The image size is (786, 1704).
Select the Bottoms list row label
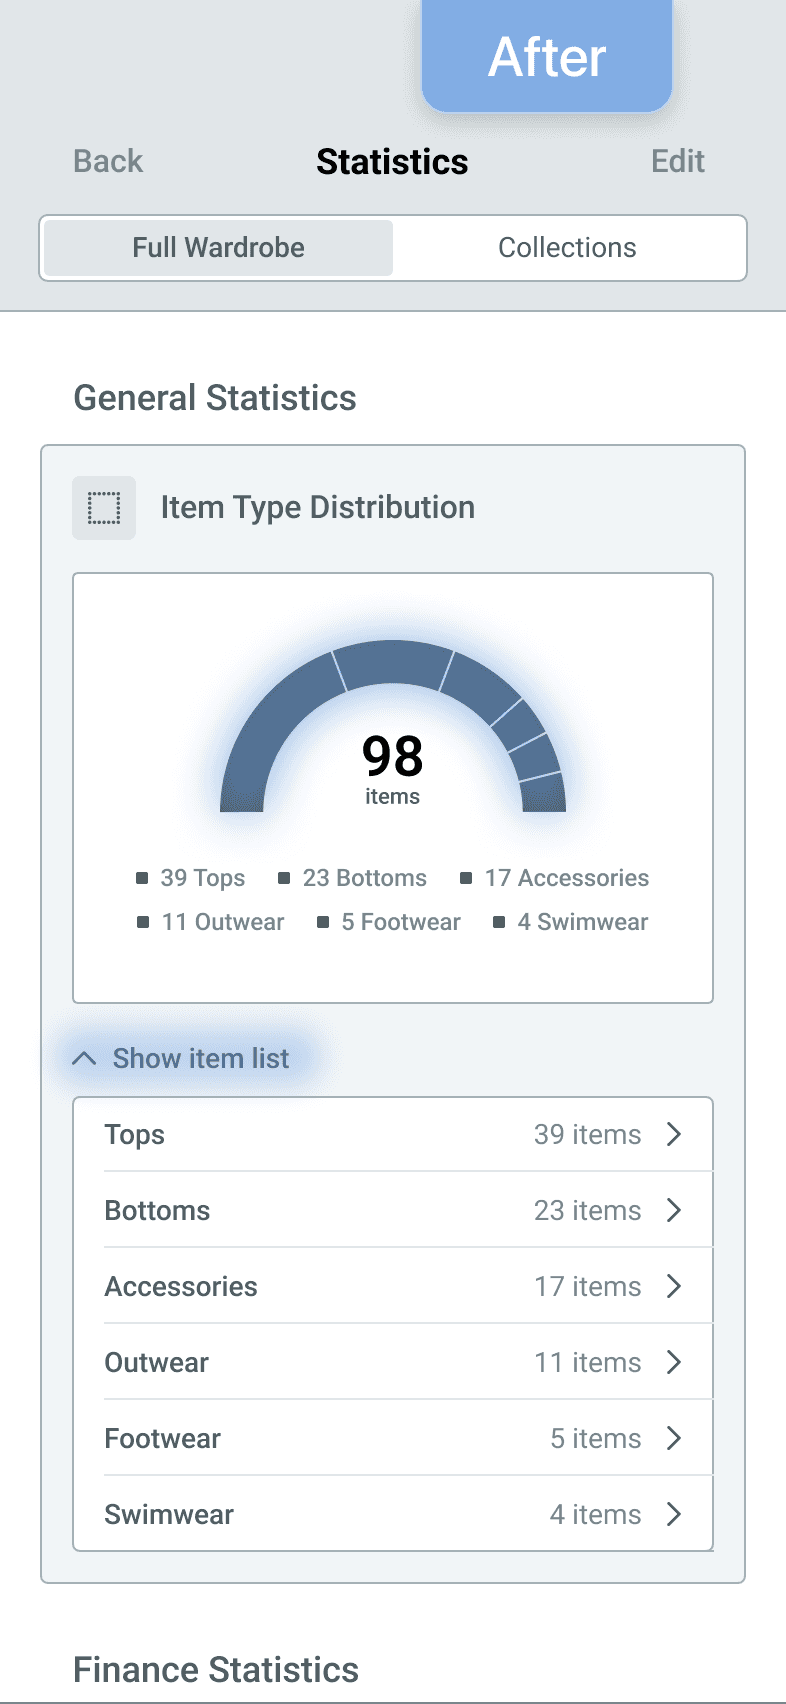point(157,1211)
